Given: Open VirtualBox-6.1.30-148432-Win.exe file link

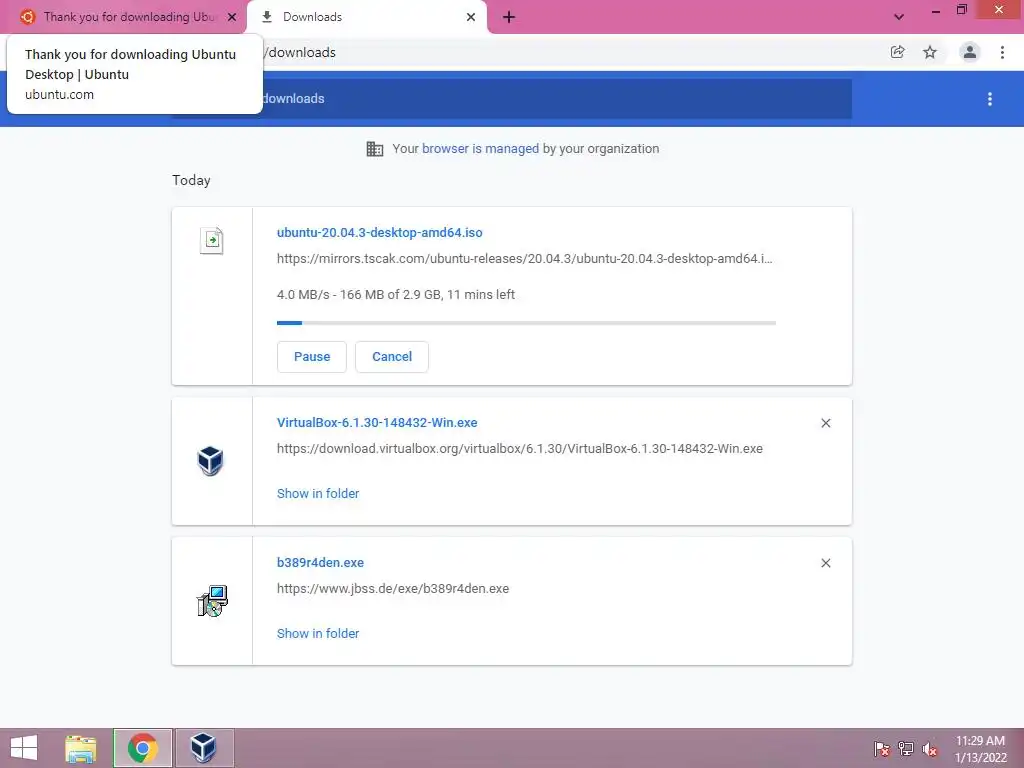Looking at the screenshot, I should [x=377, y=423].
